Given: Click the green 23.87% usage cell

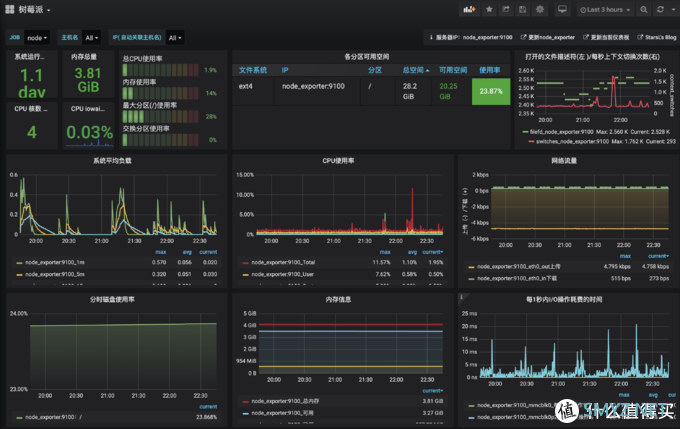Looking at the screenshot, I should (x=491, y=91).
